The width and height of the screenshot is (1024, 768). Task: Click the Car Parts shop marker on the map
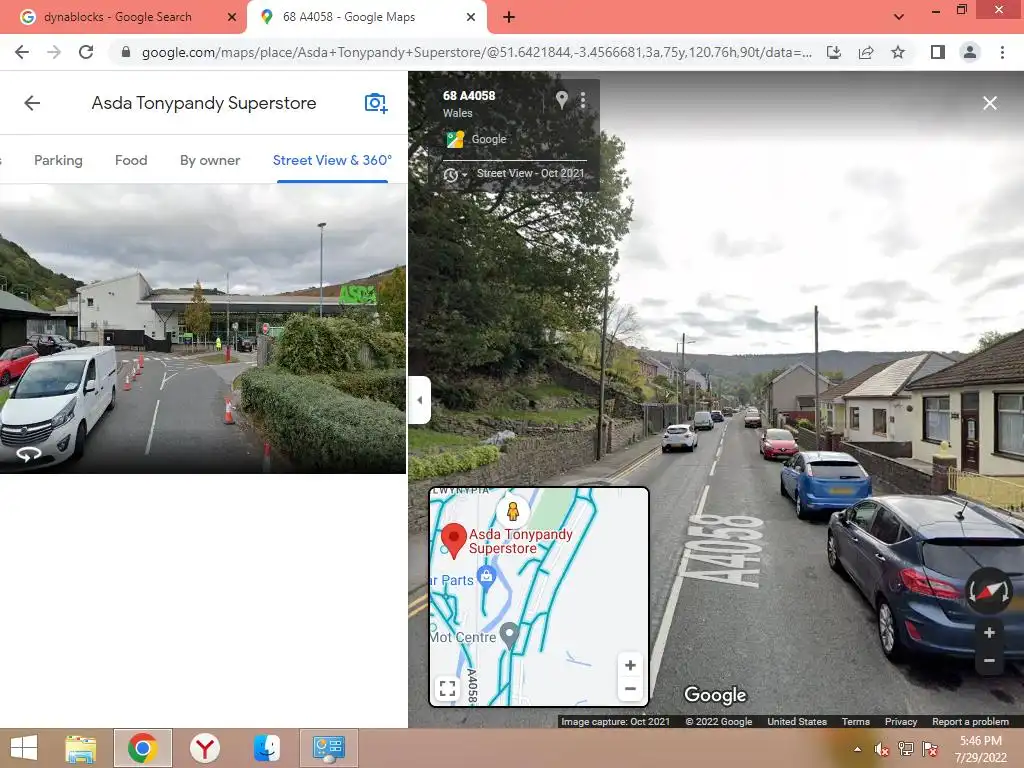tap(486, 576)
